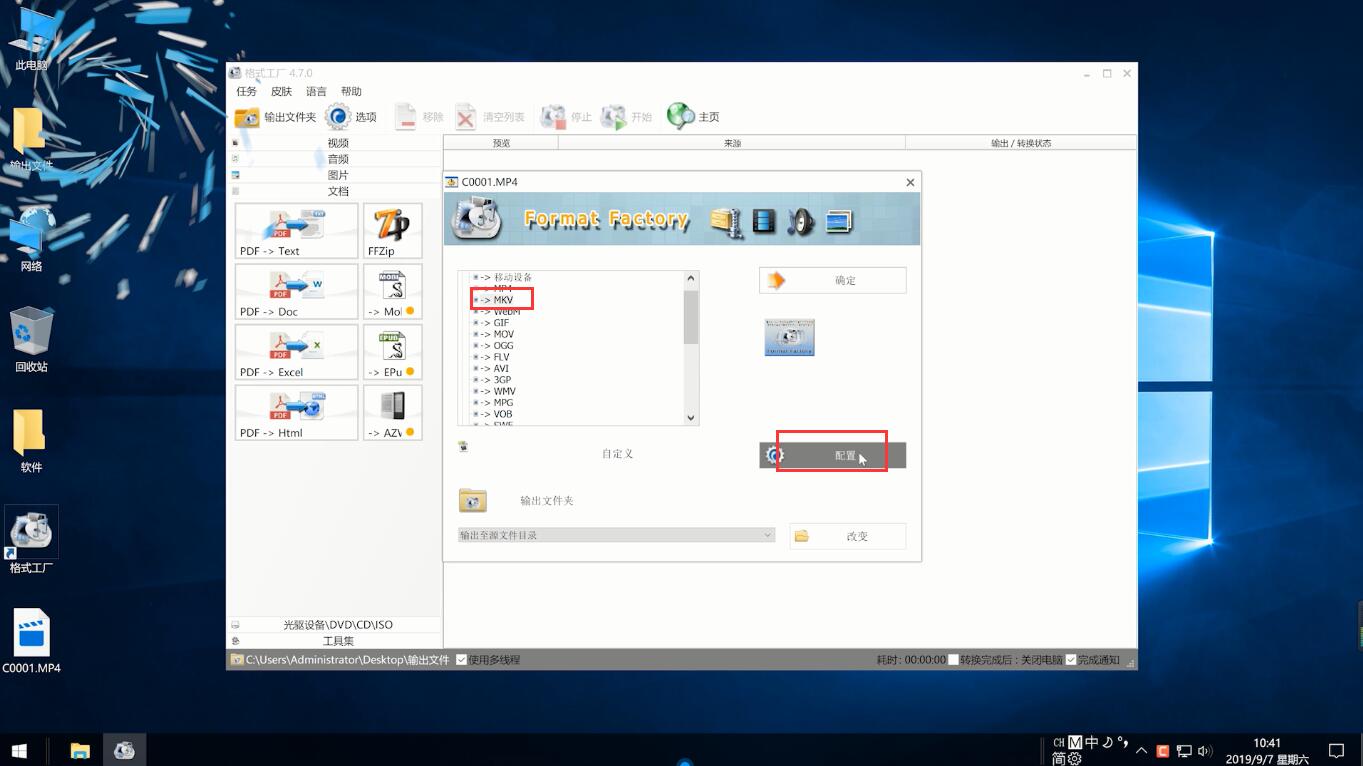Screen dimensions: 1363x766
Task: Toggle 使用多线程 multithreading checkbox
Action: tap(461, 660)
